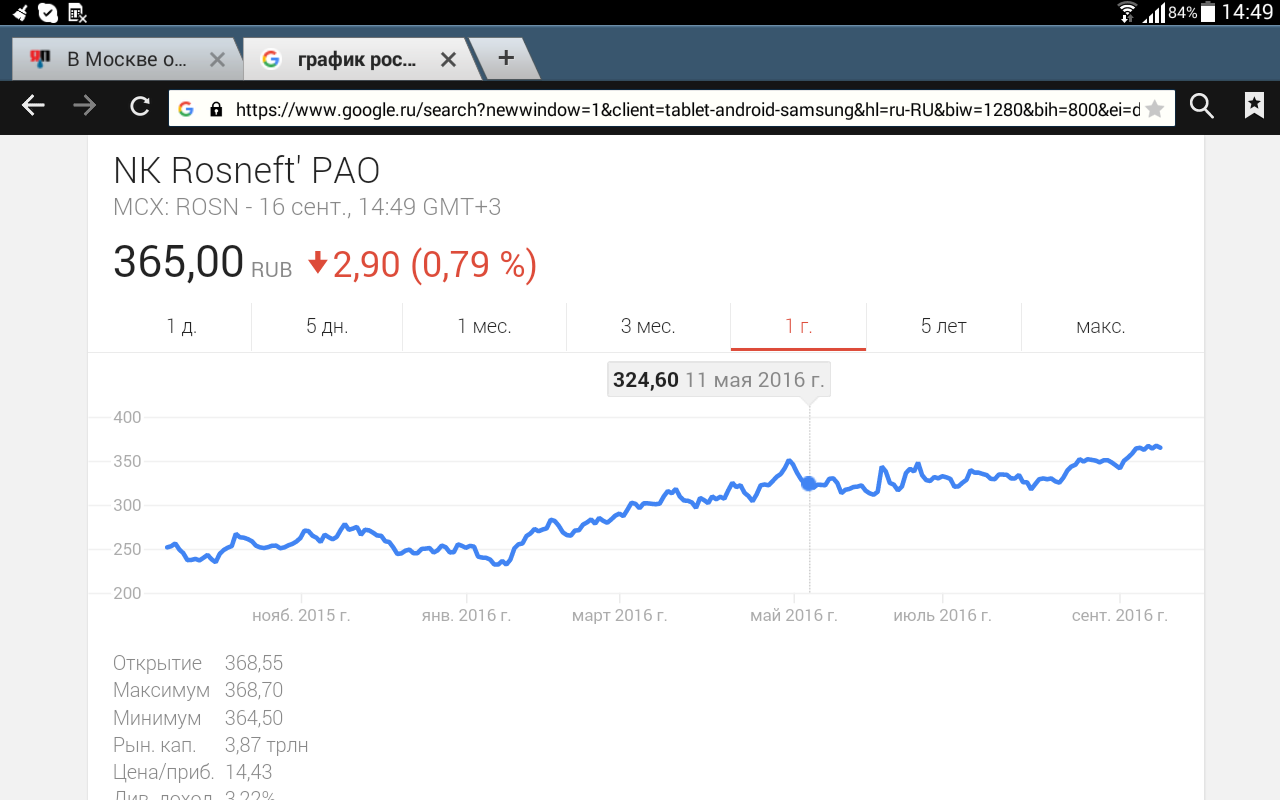This screenshot has width=1280, height=800.
Task: Open browser search with magnifier icon
Action: [x=1202, y=107]
